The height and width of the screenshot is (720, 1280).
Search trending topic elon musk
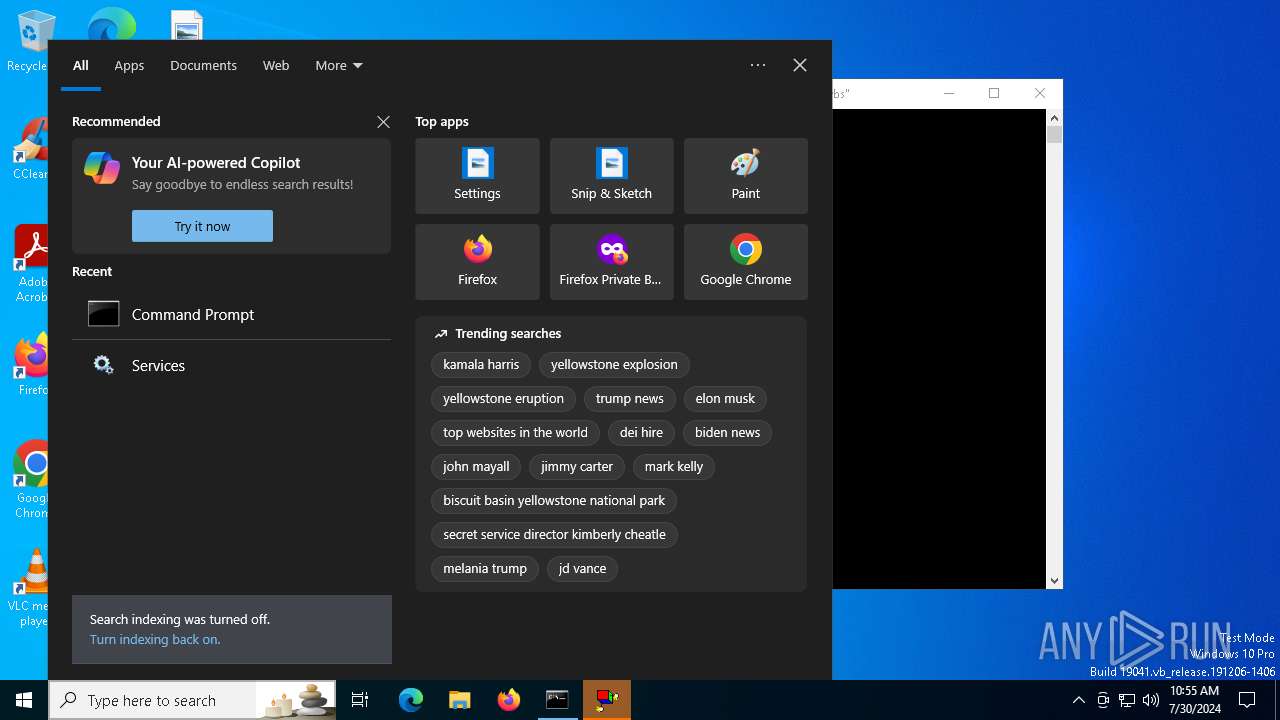click(725, 399)
